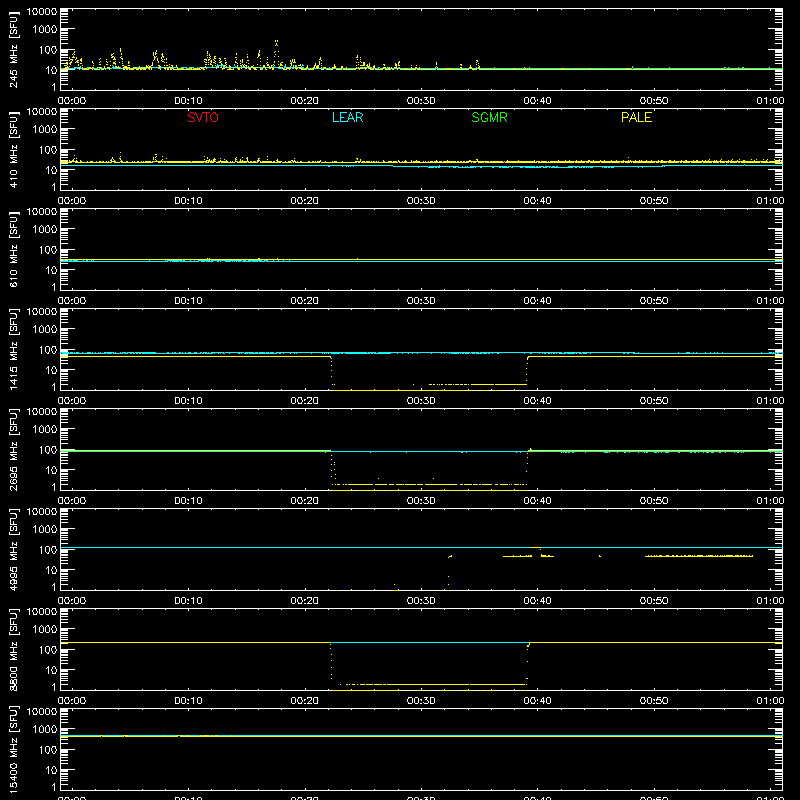Screen dimensions: 800x800
Task: Select the 410 MHz [SFU] axis title
Action: click(14, 149)
